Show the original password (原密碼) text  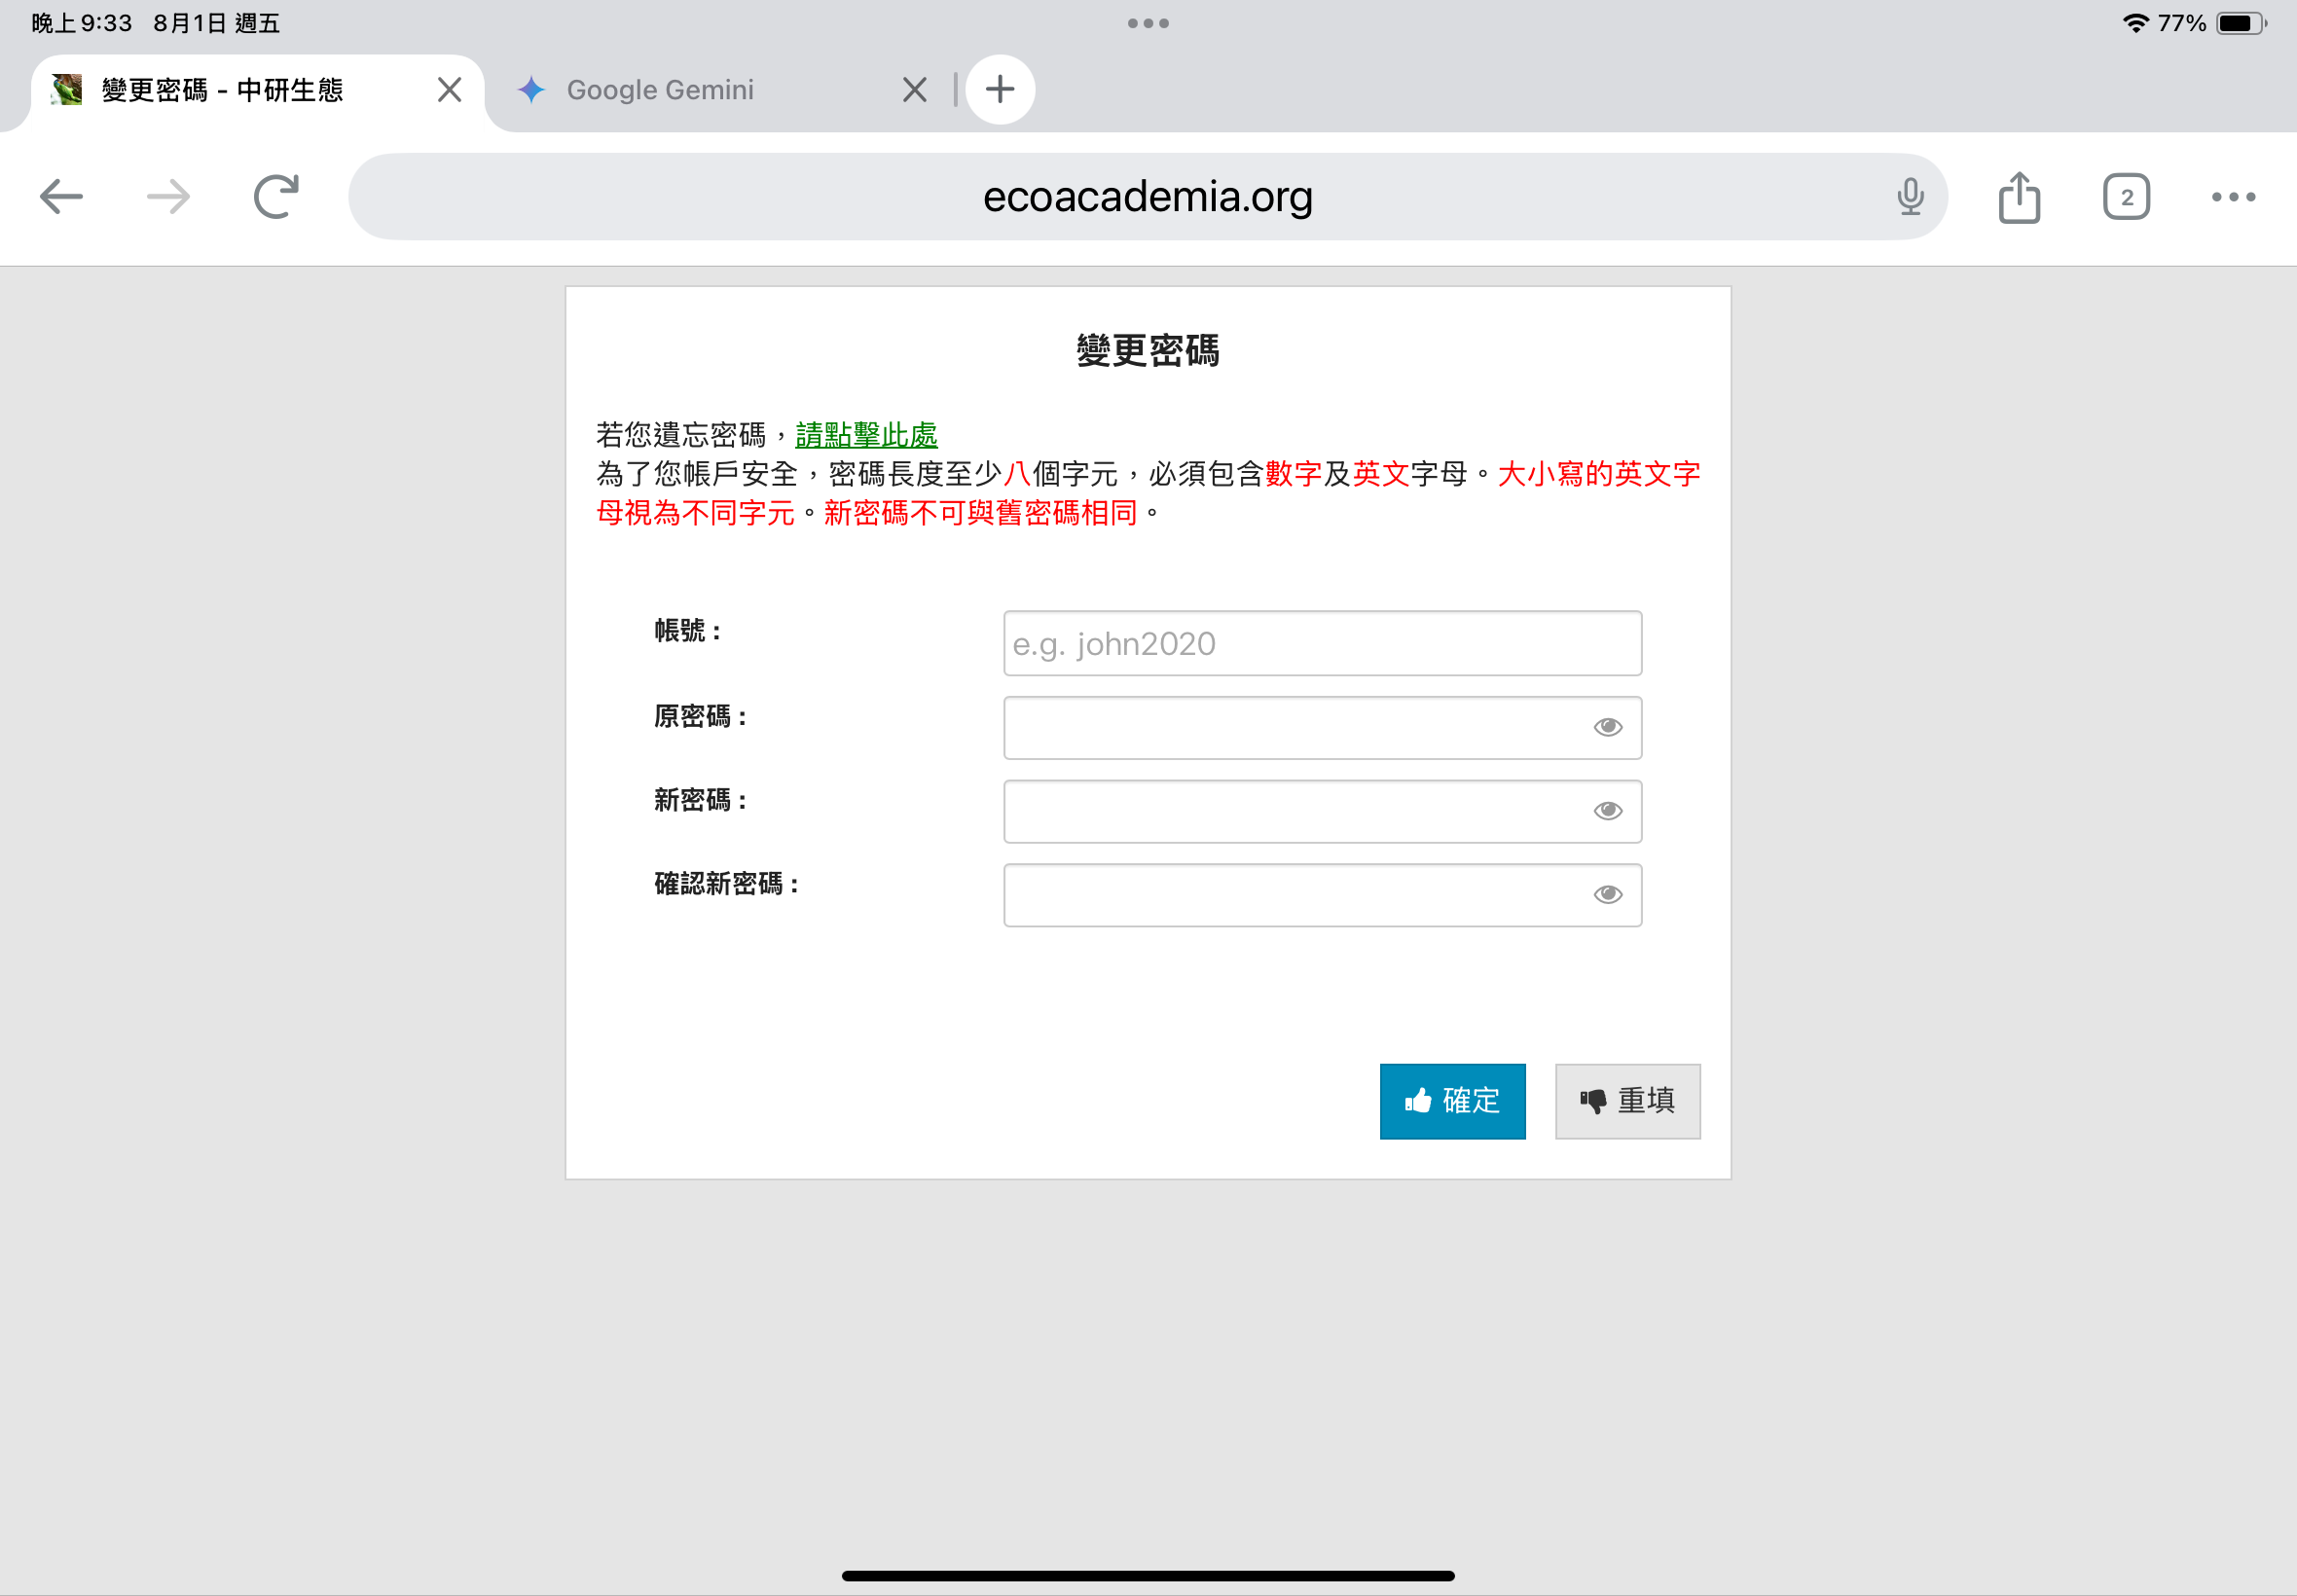(1607, 727)
